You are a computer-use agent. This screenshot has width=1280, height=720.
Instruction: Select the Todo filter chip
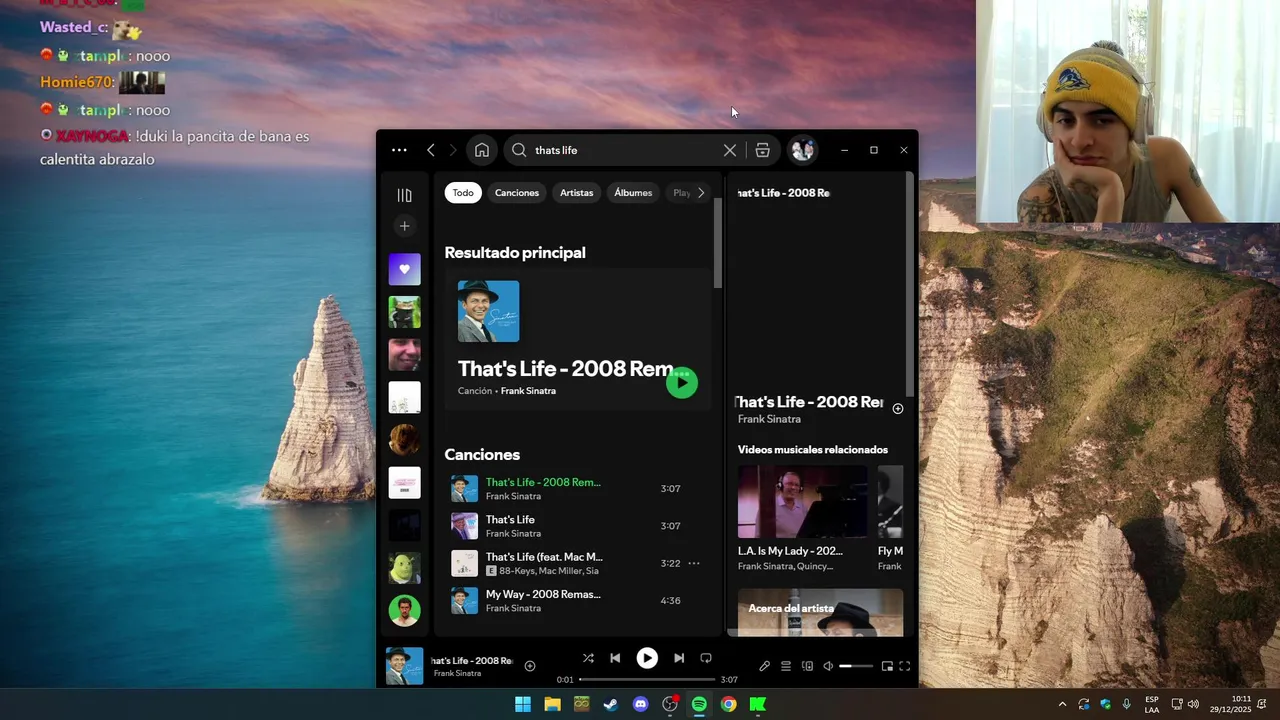tap(463, 193)
